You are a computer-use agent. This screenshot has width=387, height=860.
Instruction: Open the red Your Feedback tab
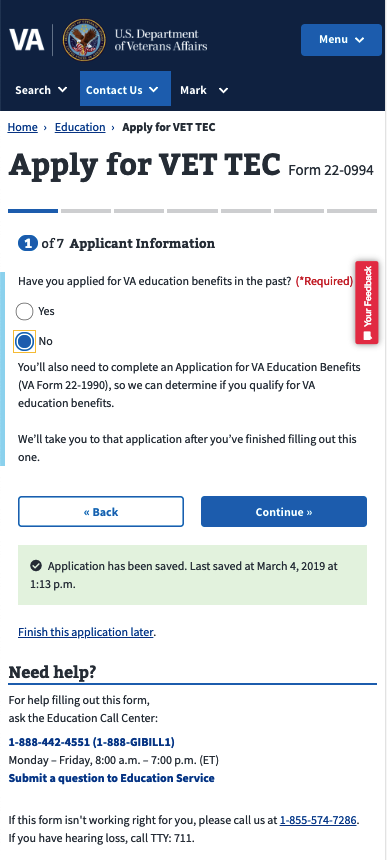click(367, 302)
